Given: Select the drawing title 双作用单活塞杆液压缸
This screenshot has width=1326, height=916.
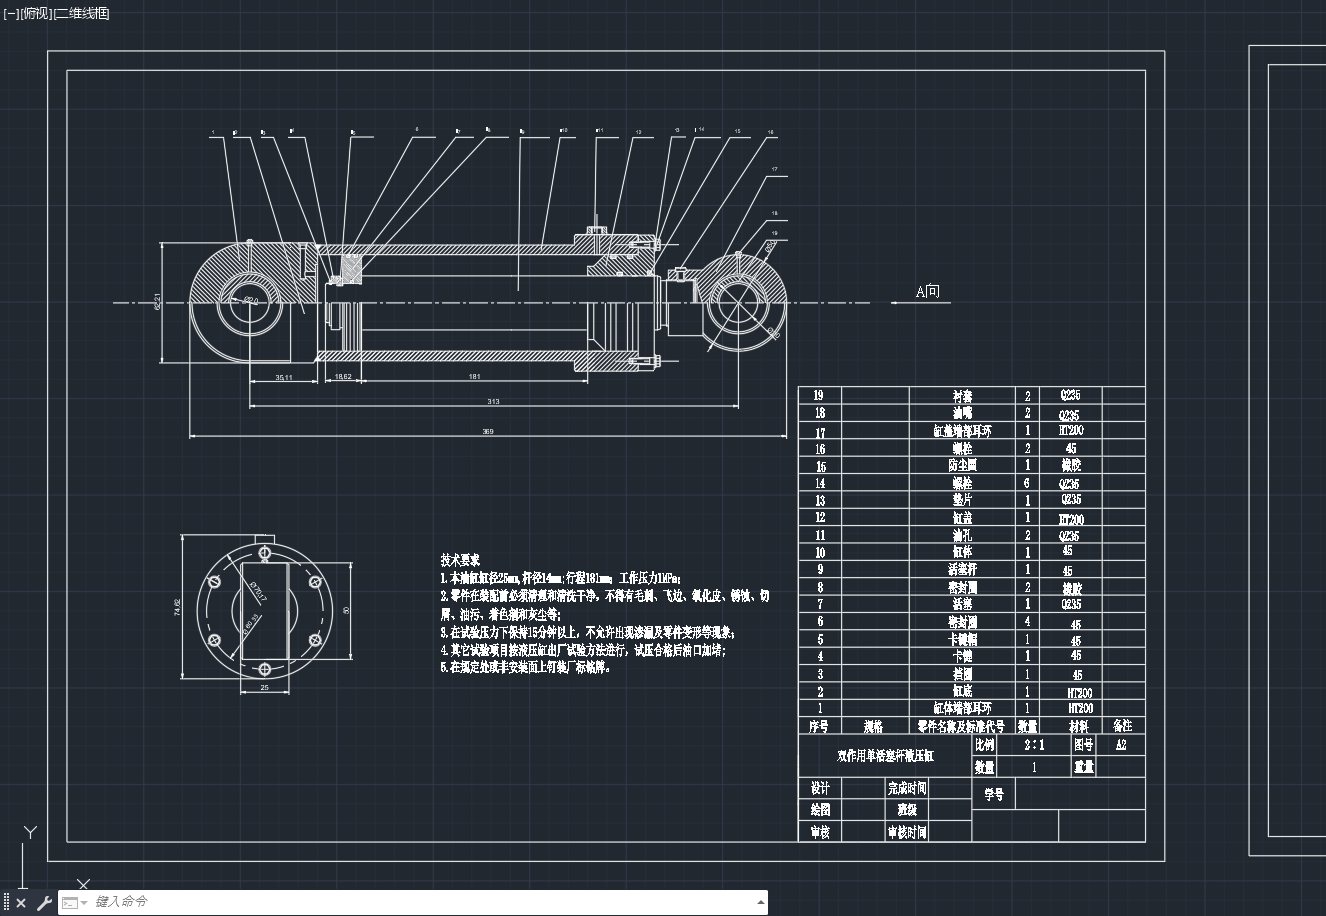Looking at the screenshot, I should click(x=885, y=756).
